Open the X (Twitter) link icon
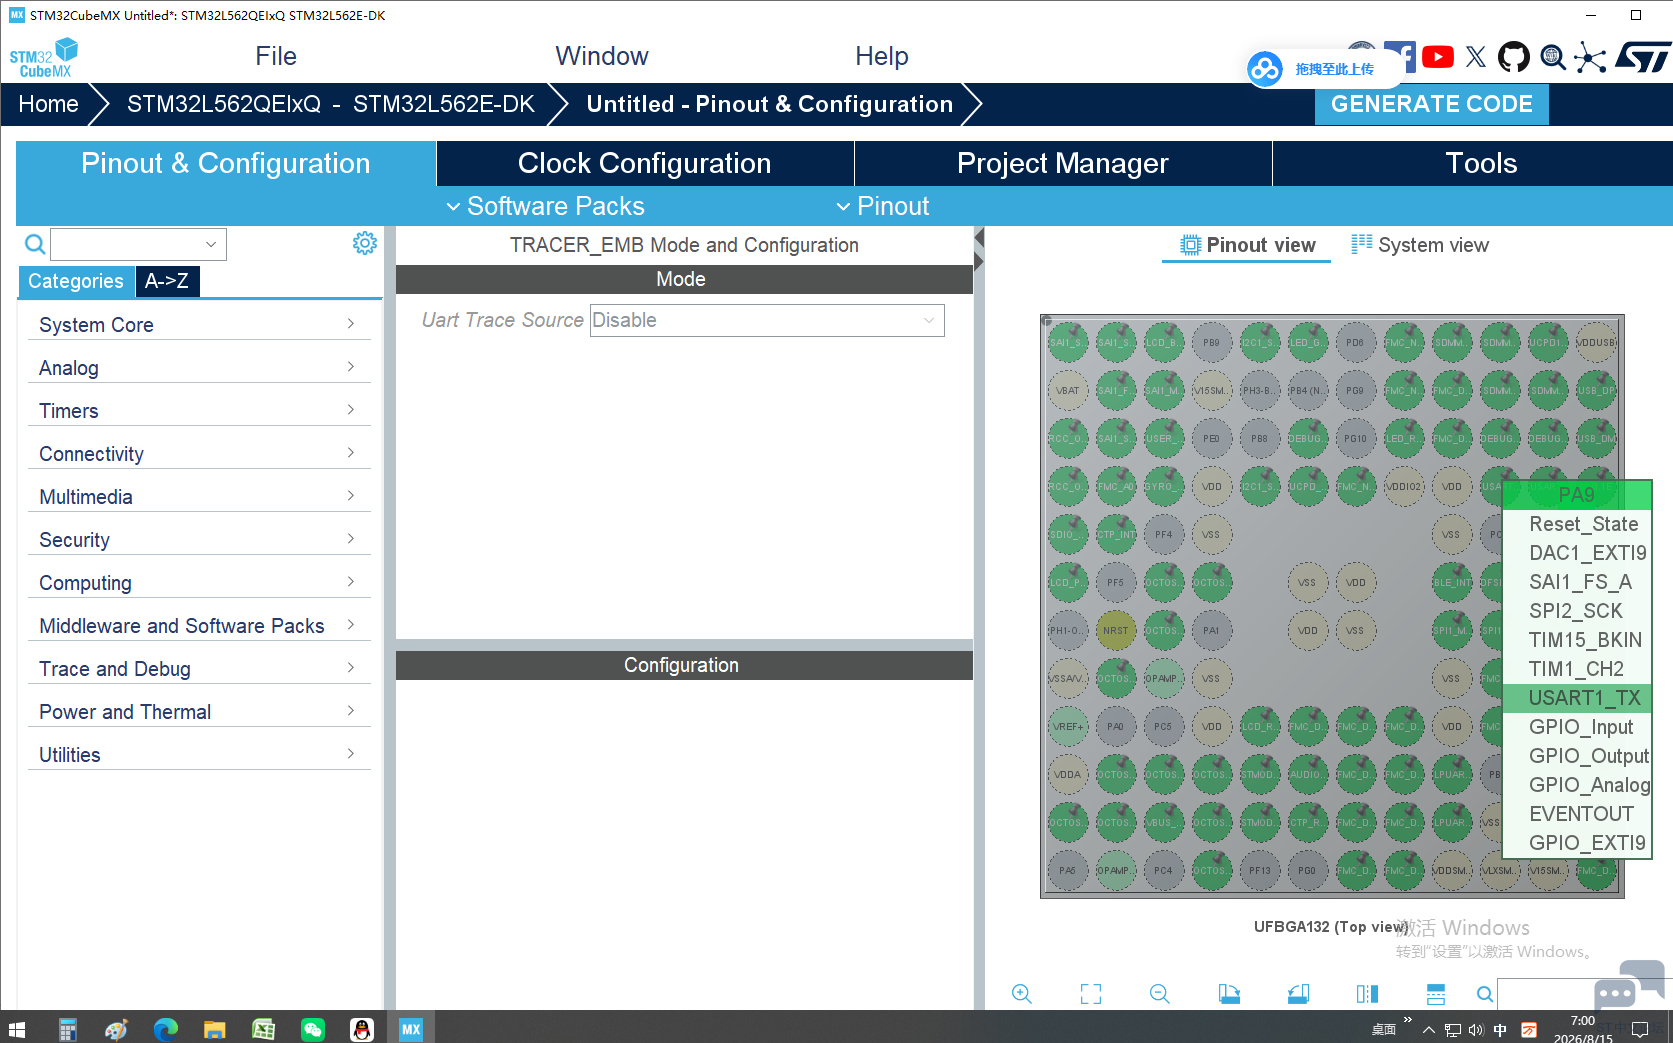This screenshot has height=1043, width=1673. (x=1476, y=57)
